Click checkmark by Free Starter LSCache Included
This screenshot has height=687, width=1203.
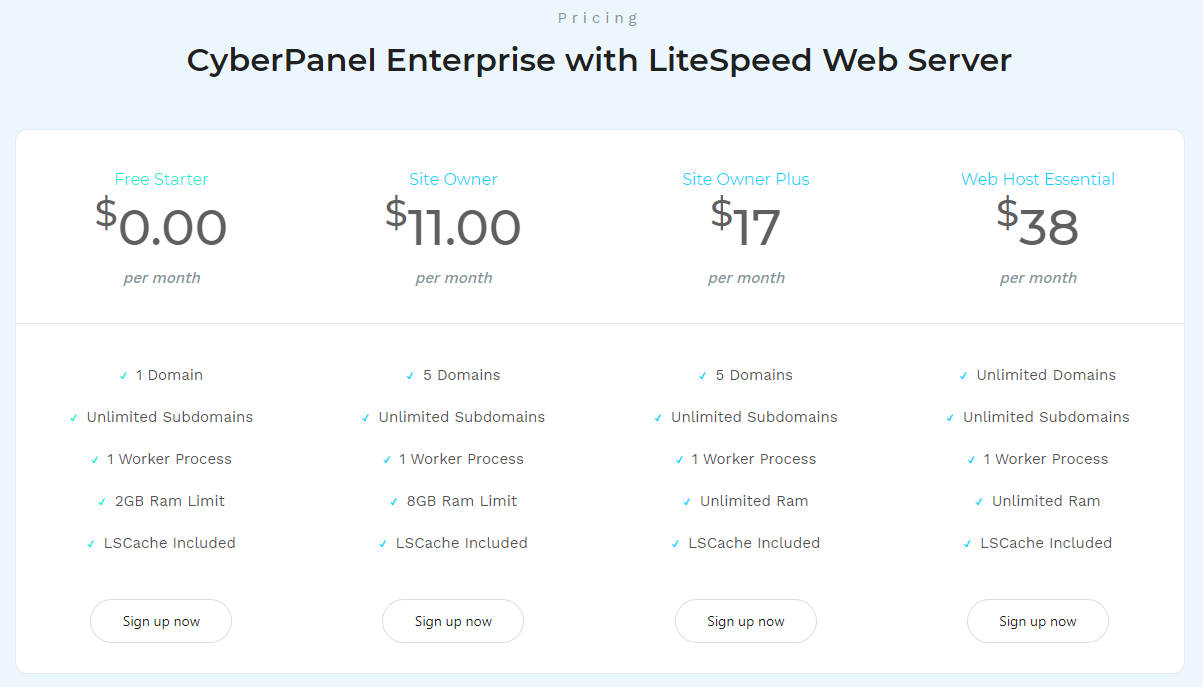pos(91,544)
